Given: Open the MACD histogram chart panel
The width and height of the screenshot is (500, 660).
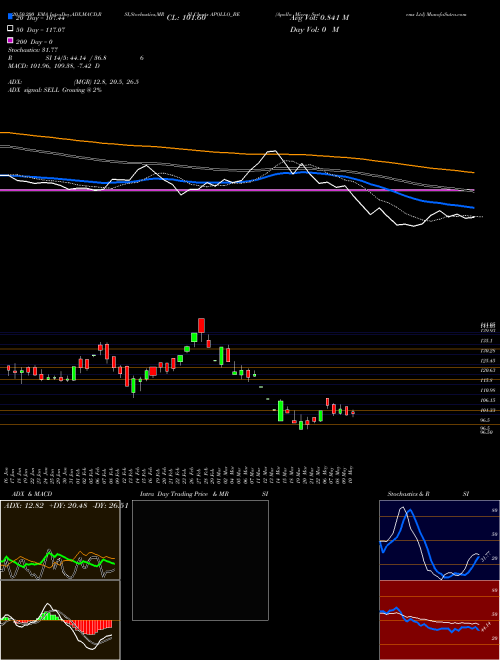Looking at the screenshot, I should 60,620.
